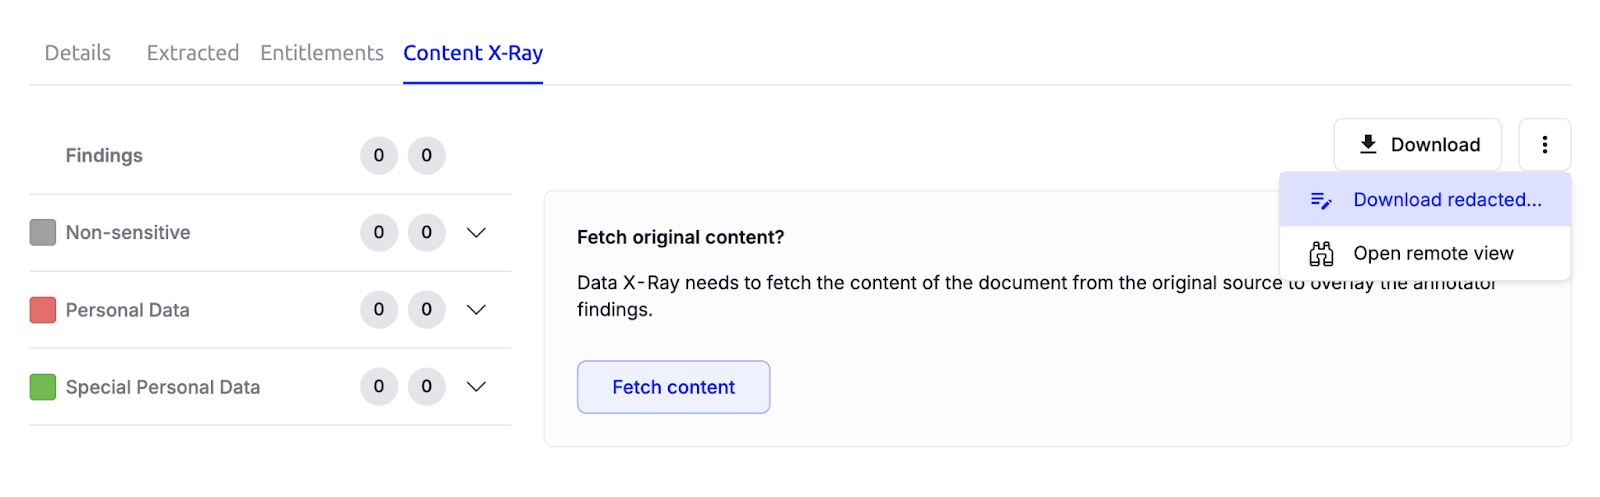Image resolution: width=1600 pixels, height=497 pixels.
Task: Click the Fetch content button
Action: 673,387
